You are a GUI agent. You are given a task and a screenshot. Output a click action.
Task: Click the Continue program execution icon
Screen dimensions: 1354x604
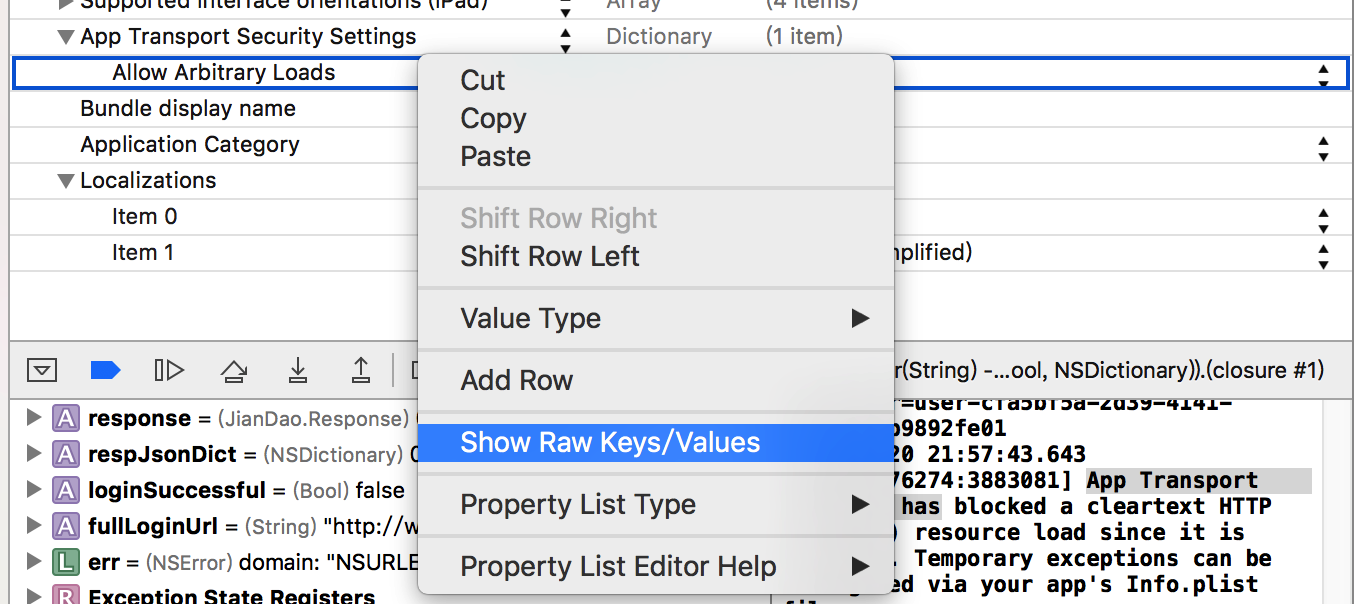169,370
